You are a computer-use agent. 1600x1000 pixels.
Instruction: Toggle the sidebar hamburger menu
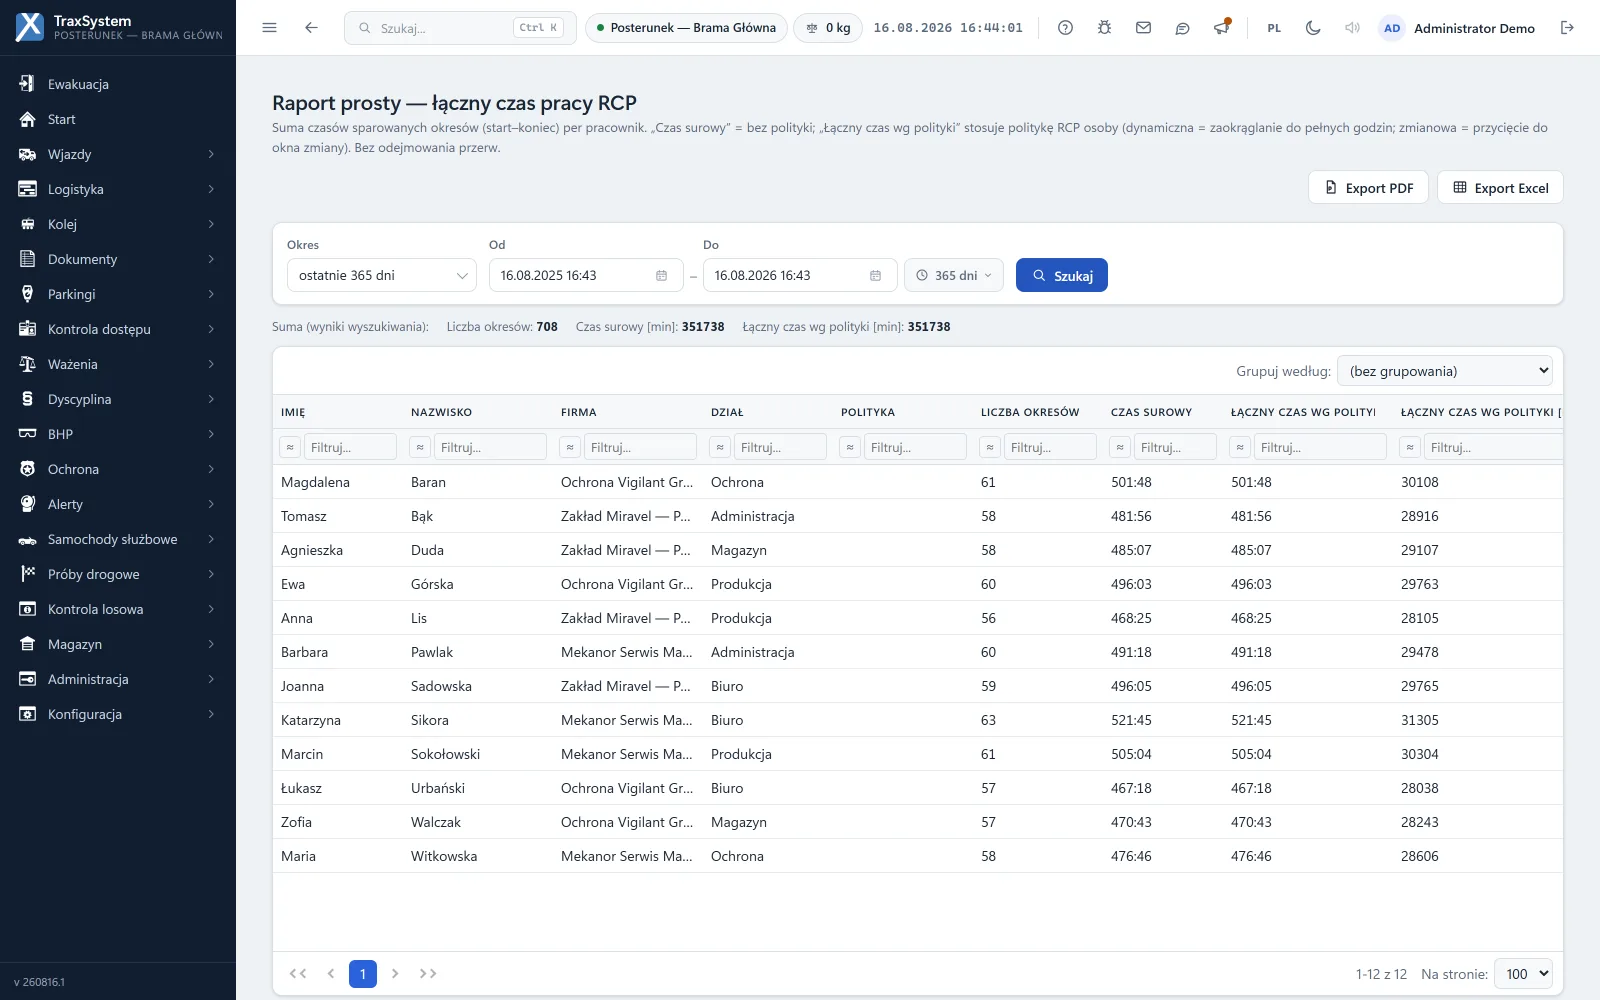pos(269,28)
